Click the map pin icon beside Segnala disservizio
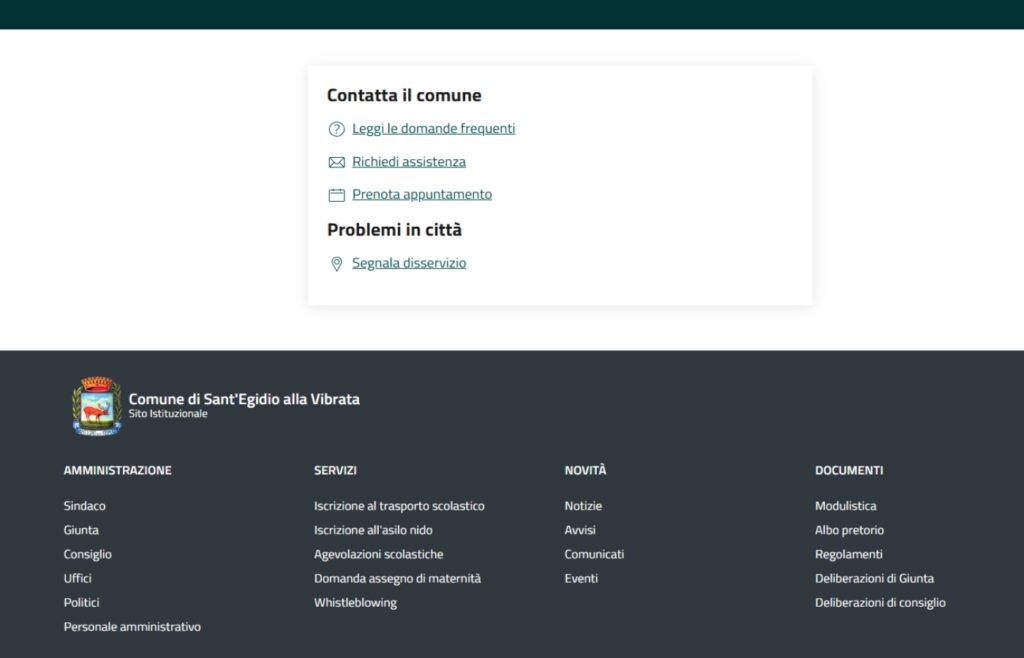The width and height of the screenshot is (1024, 658). [336, 264]
